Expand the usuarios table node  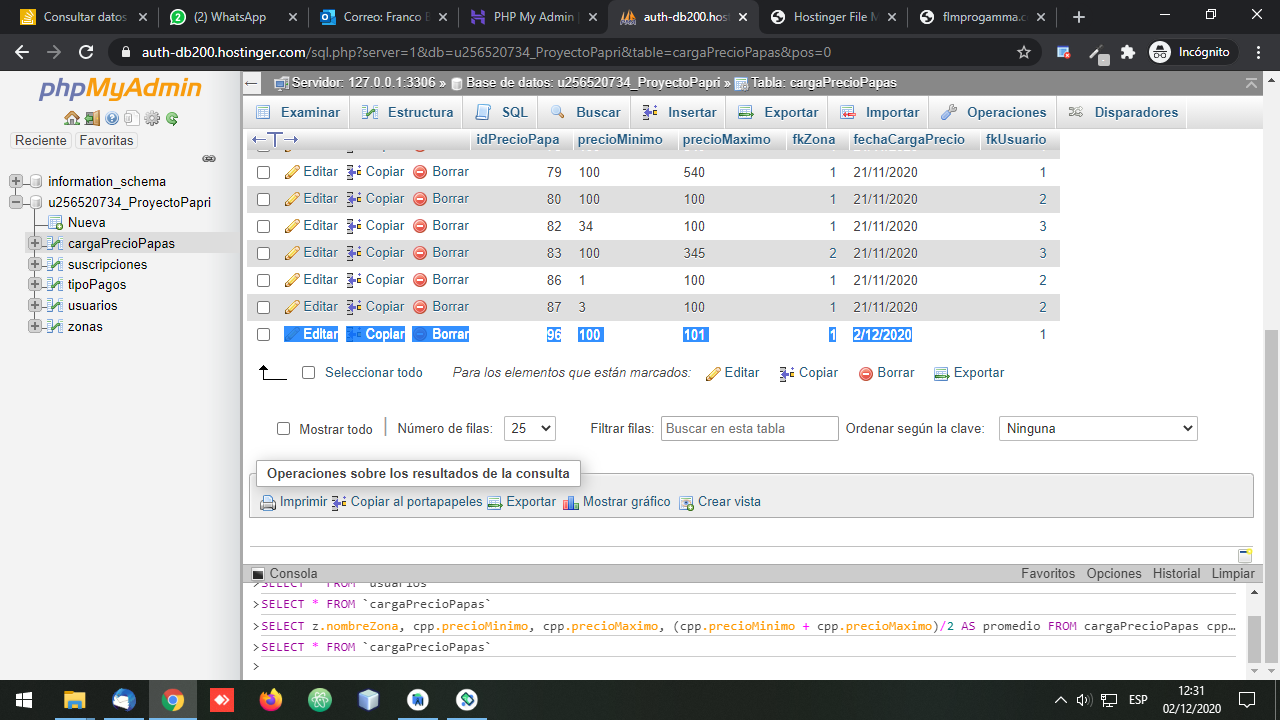pyautogui.click(x=35, y=306)
